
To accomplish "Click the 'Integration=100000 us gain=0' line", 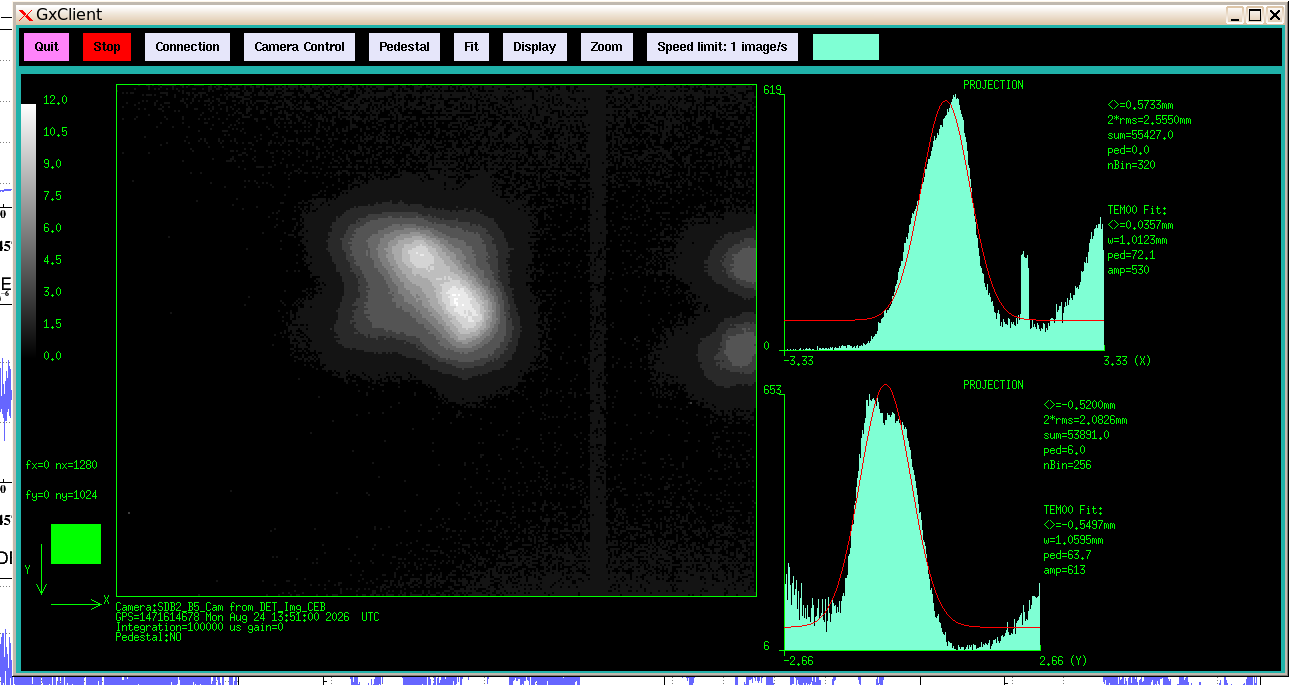I will [200, 627].
